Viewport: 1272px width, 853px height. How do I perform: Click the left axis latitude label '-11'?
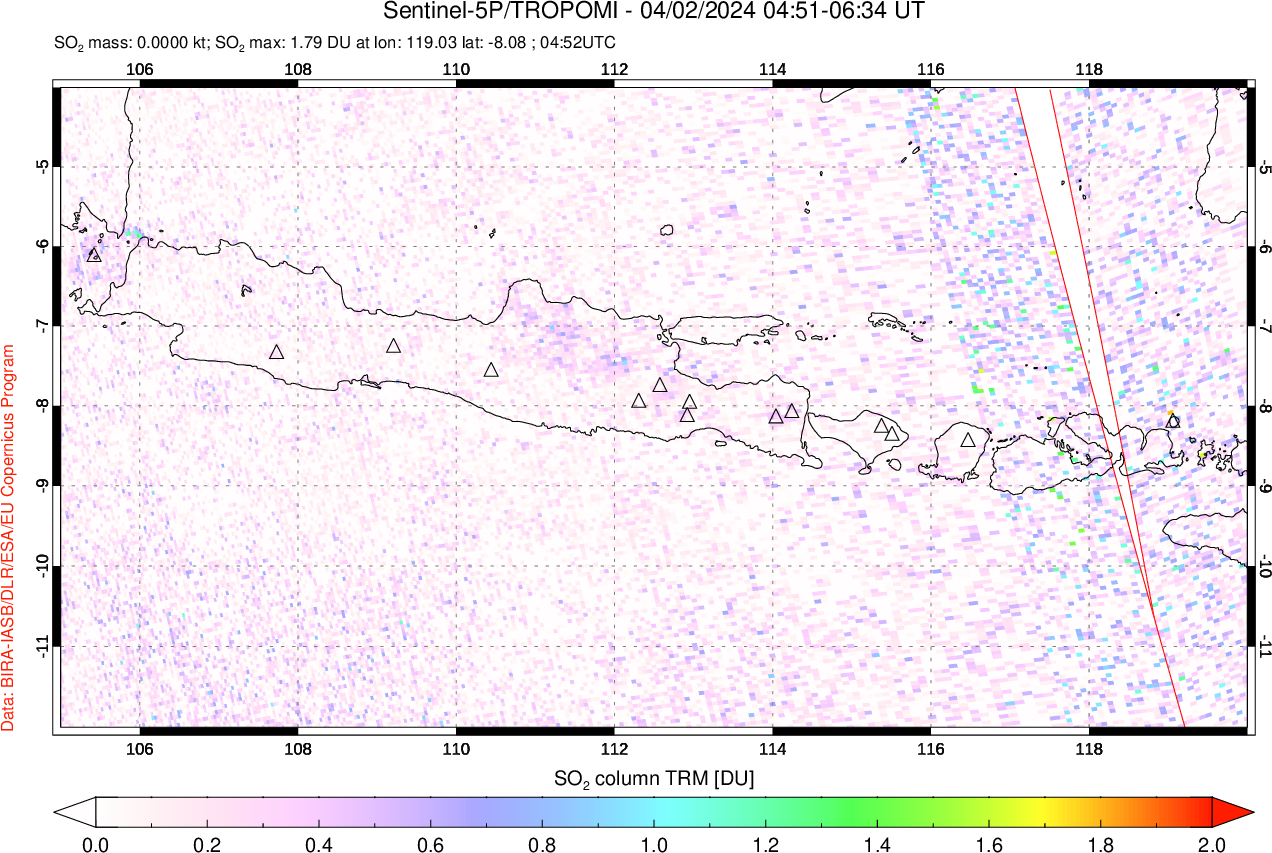coord(44,646)
